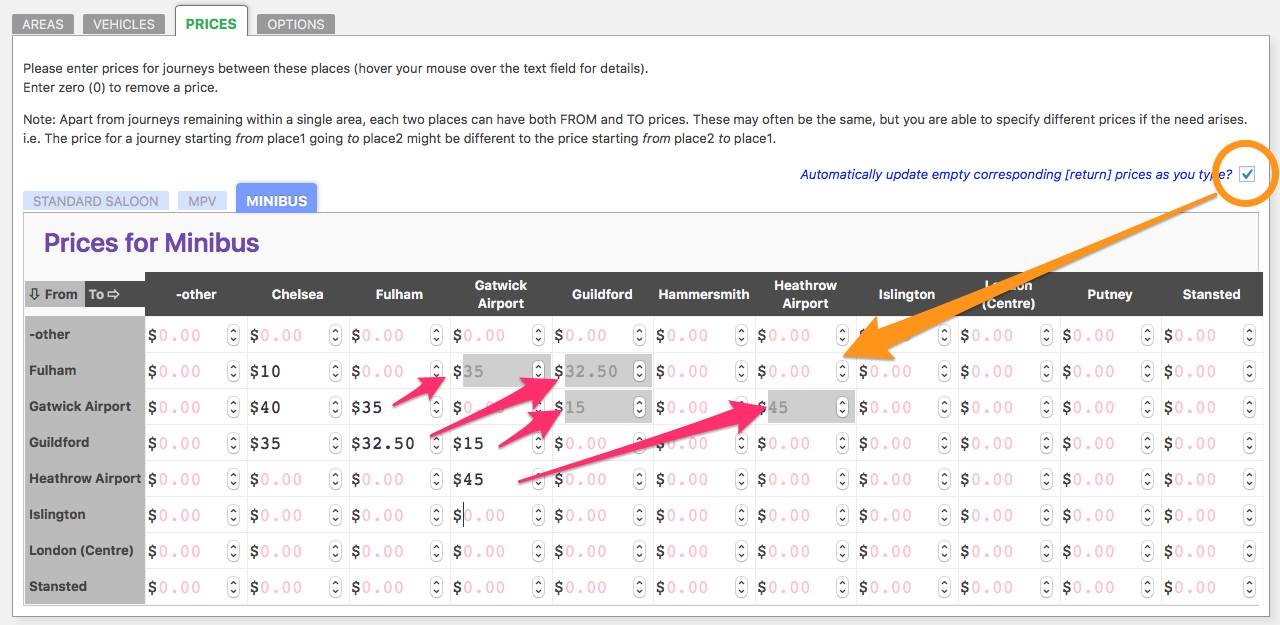The height and width of the screenshot is (625, 1280).
Task: Click the 'Putney' column header
Action: tap(1110, 294)
